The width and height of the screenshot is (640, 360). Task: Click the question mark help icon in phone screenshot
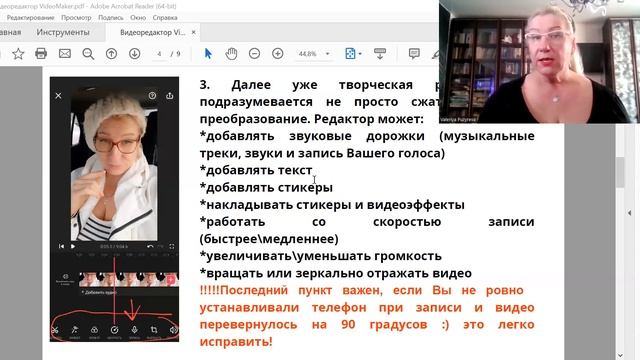coord(152,96)
